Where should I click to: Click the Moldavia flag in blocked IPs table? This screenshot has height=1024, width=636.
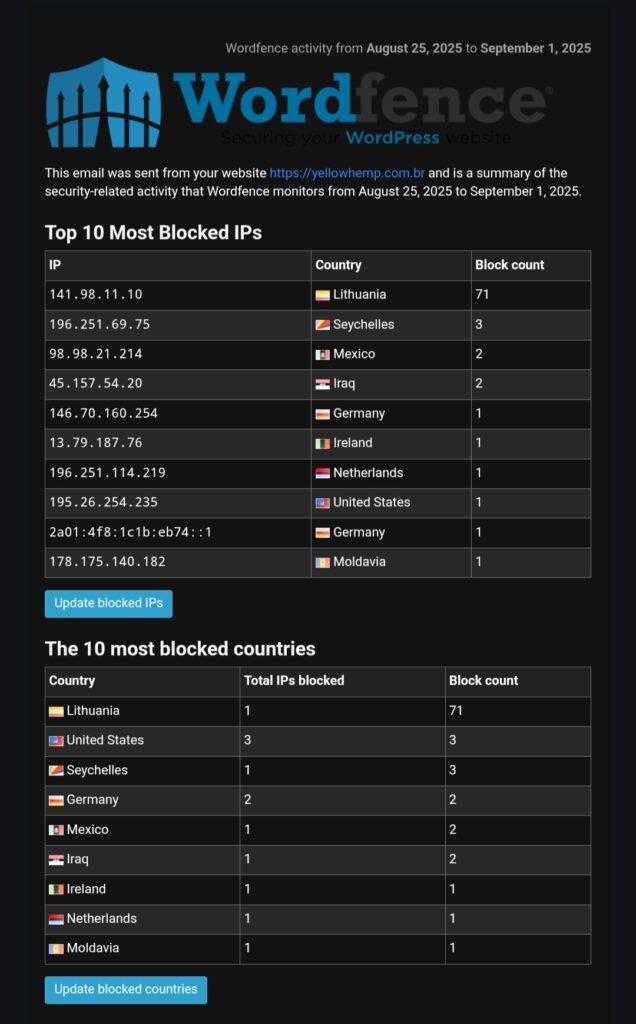point(323,562)
